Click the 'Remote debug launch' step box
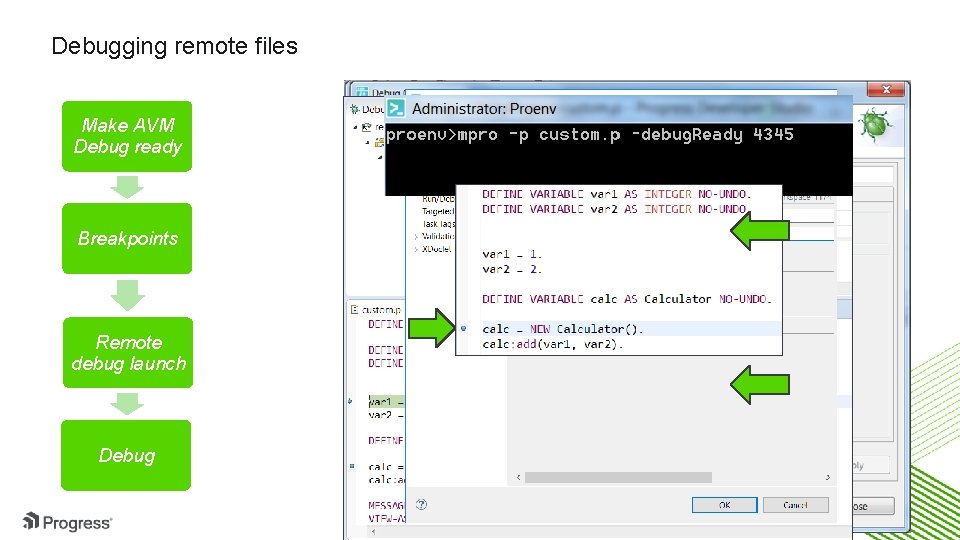The image size is (960, 540). tap(128, 353)
